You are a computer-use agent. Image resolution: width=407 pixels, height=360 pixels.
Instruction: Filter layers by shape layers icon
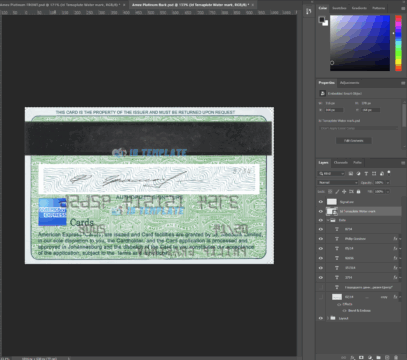374,174
